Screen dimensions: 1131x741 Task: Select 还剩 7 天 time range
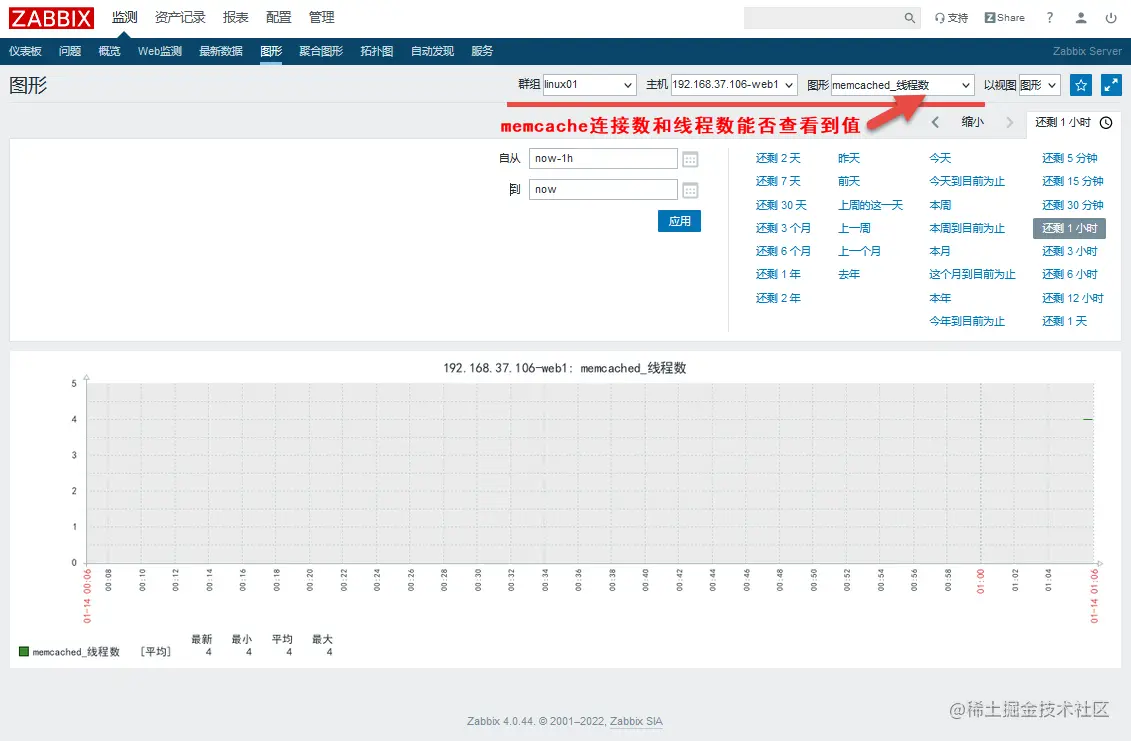click(778, 181)
